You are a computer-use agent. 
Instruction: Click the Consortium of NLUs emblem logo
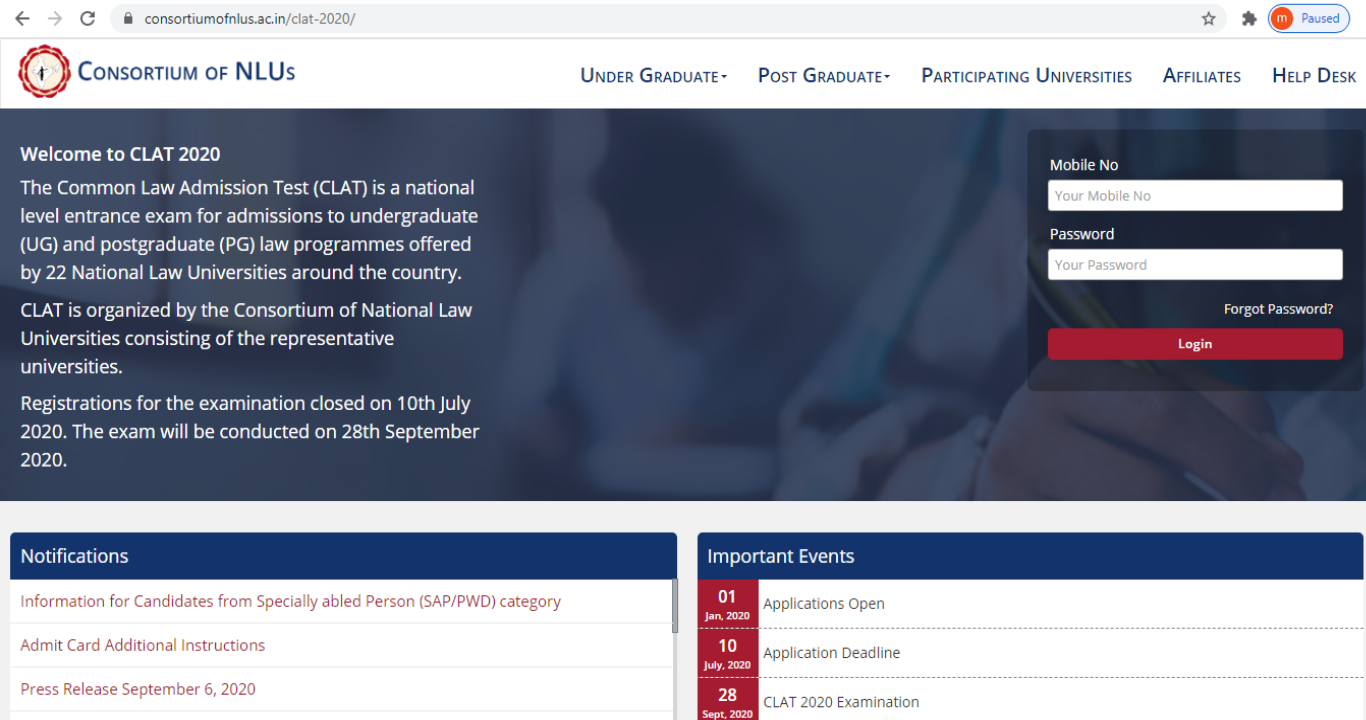[x=44, y=72]
